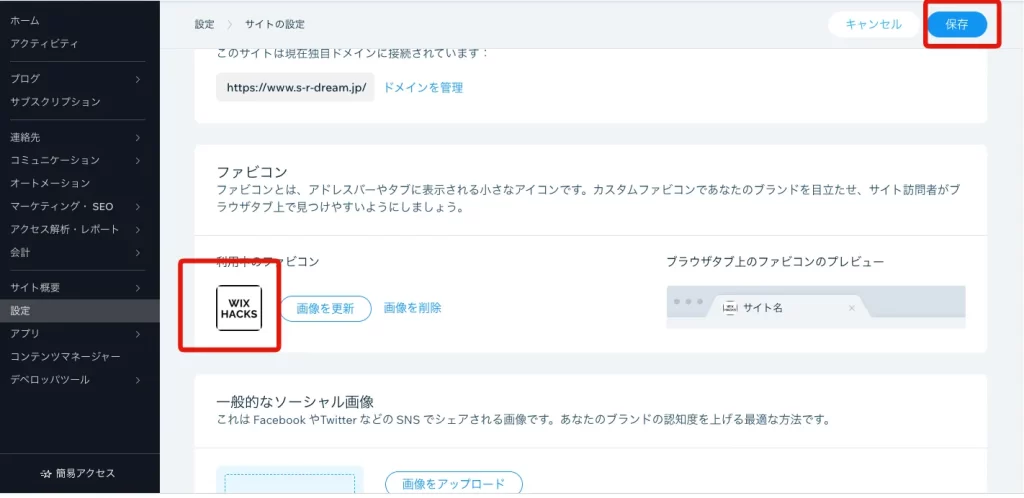The image size is (1024, 498).
Task: Click the social image upload placeholder
Action: pyautogui.click(x=290, y=482)
